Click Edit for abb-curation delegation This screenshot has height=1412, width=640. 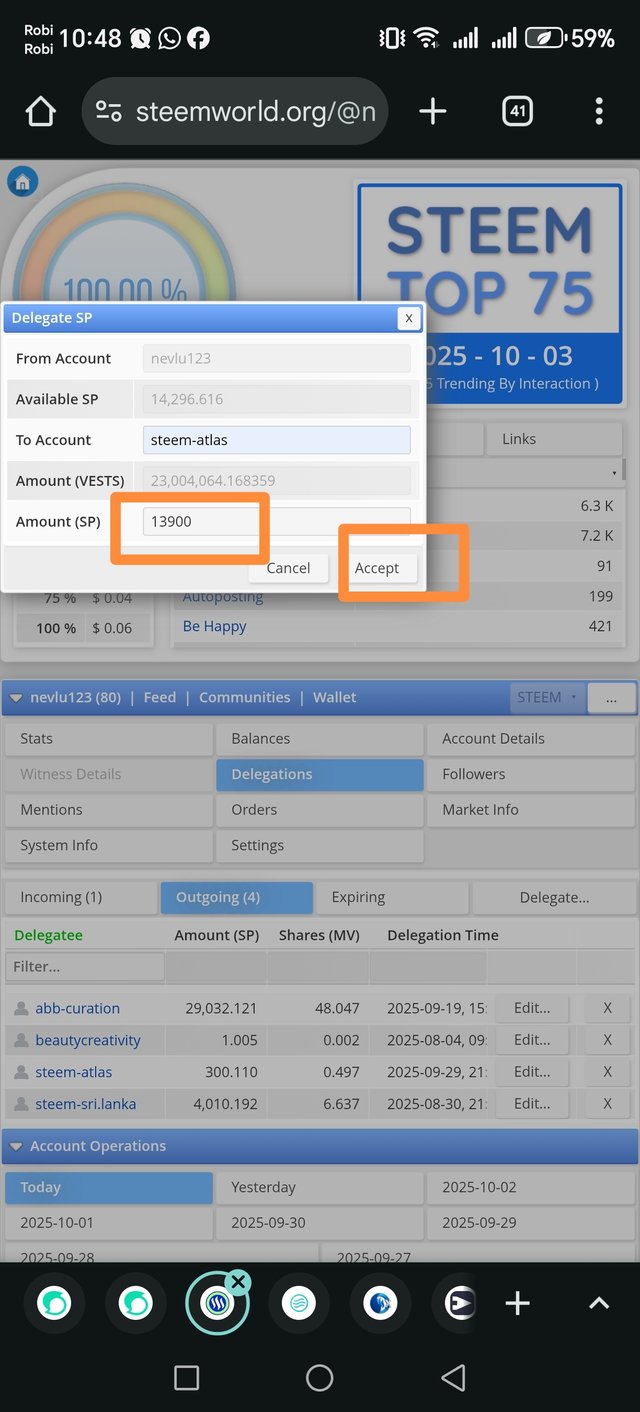pyautogui.click(x=532, y=1008)
